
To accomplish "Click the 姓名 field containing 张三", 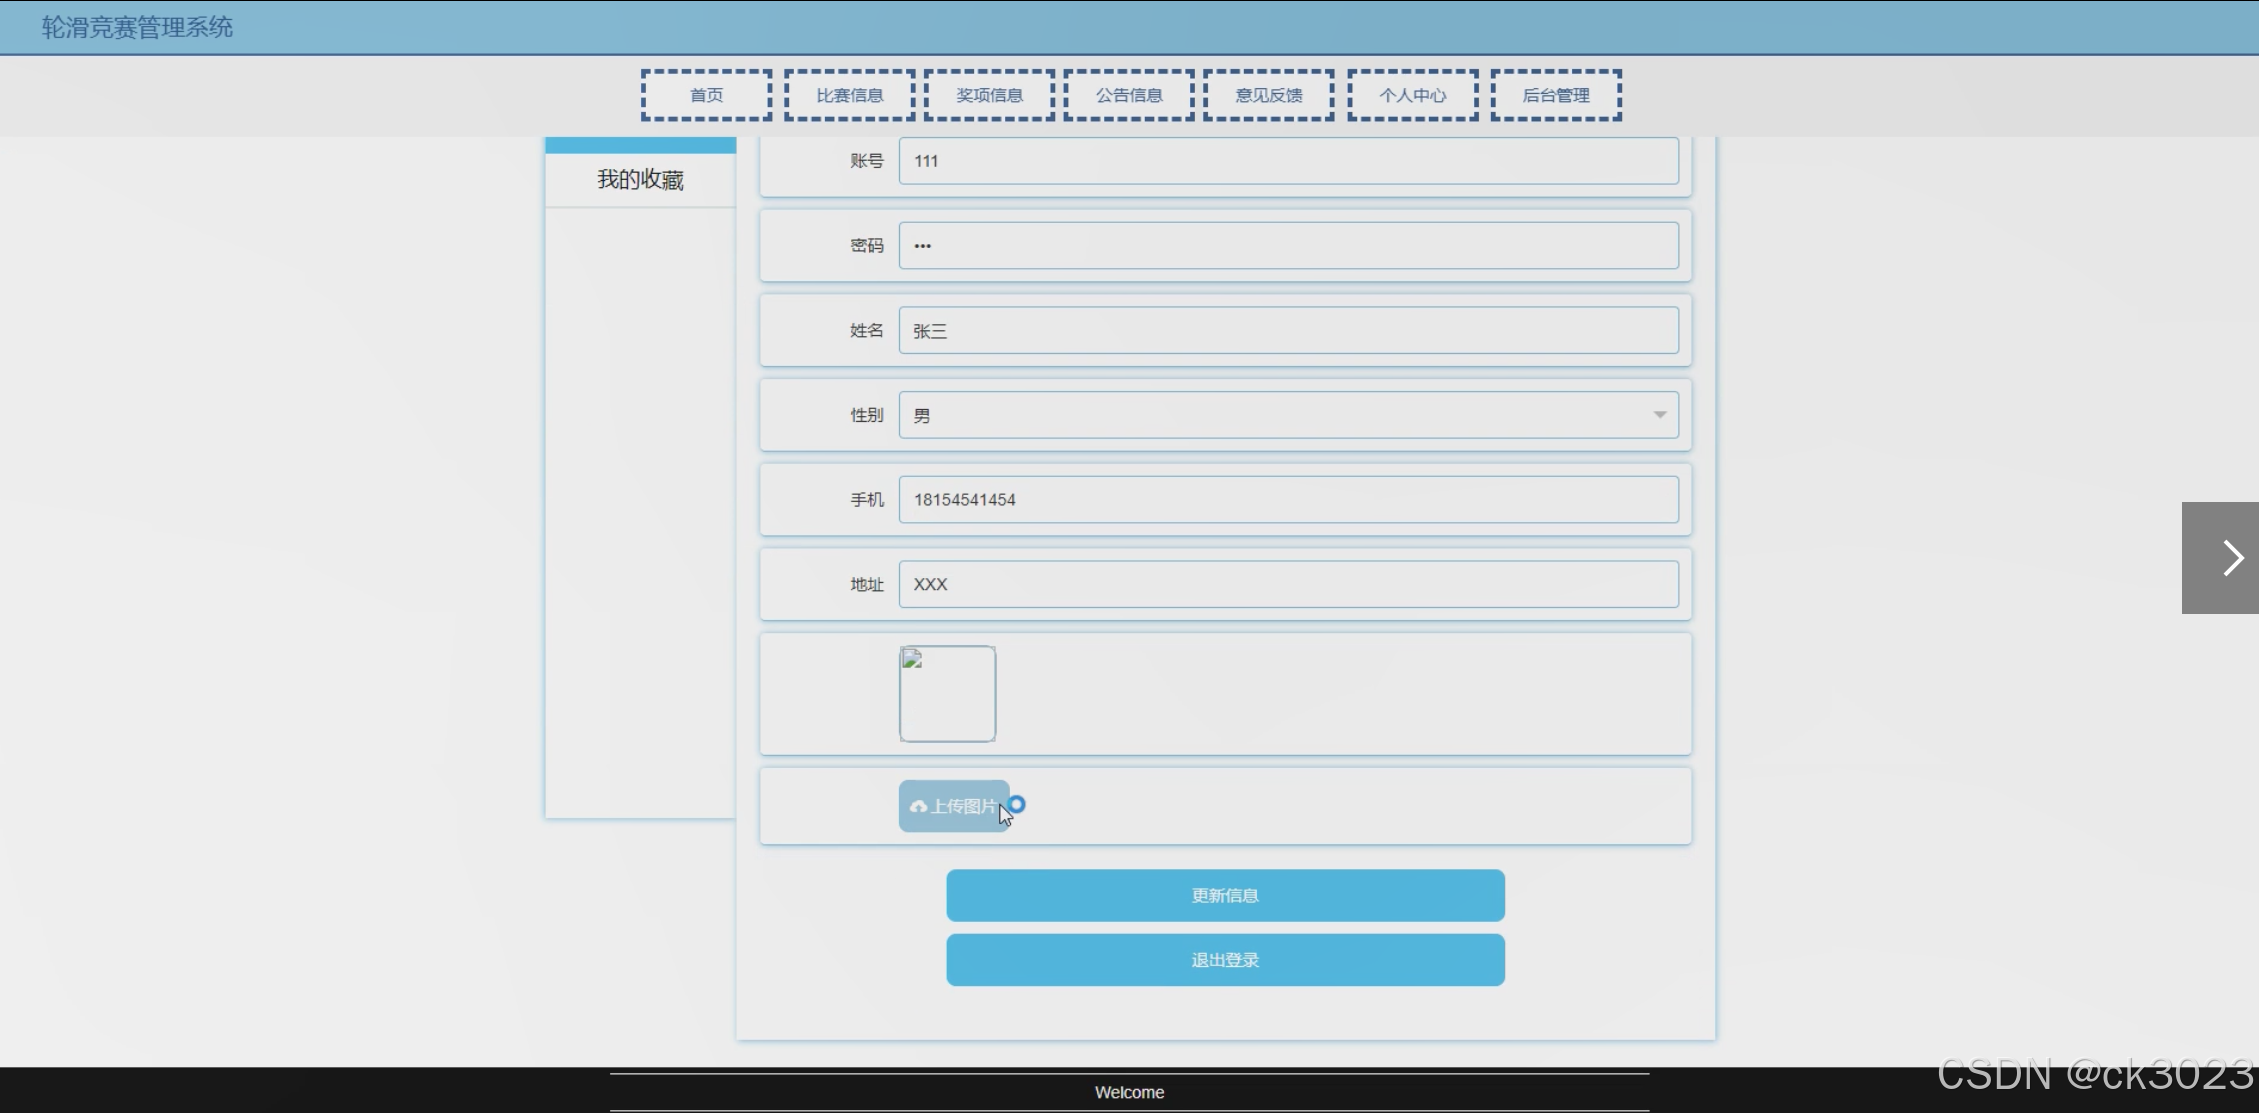I will pos(1288,331).
